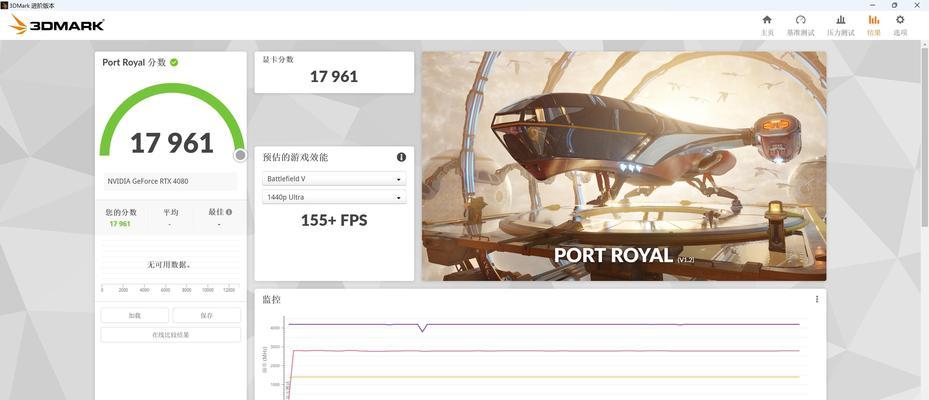
Task: Click the 155+ FPS estimate
Action: (334, 220)
